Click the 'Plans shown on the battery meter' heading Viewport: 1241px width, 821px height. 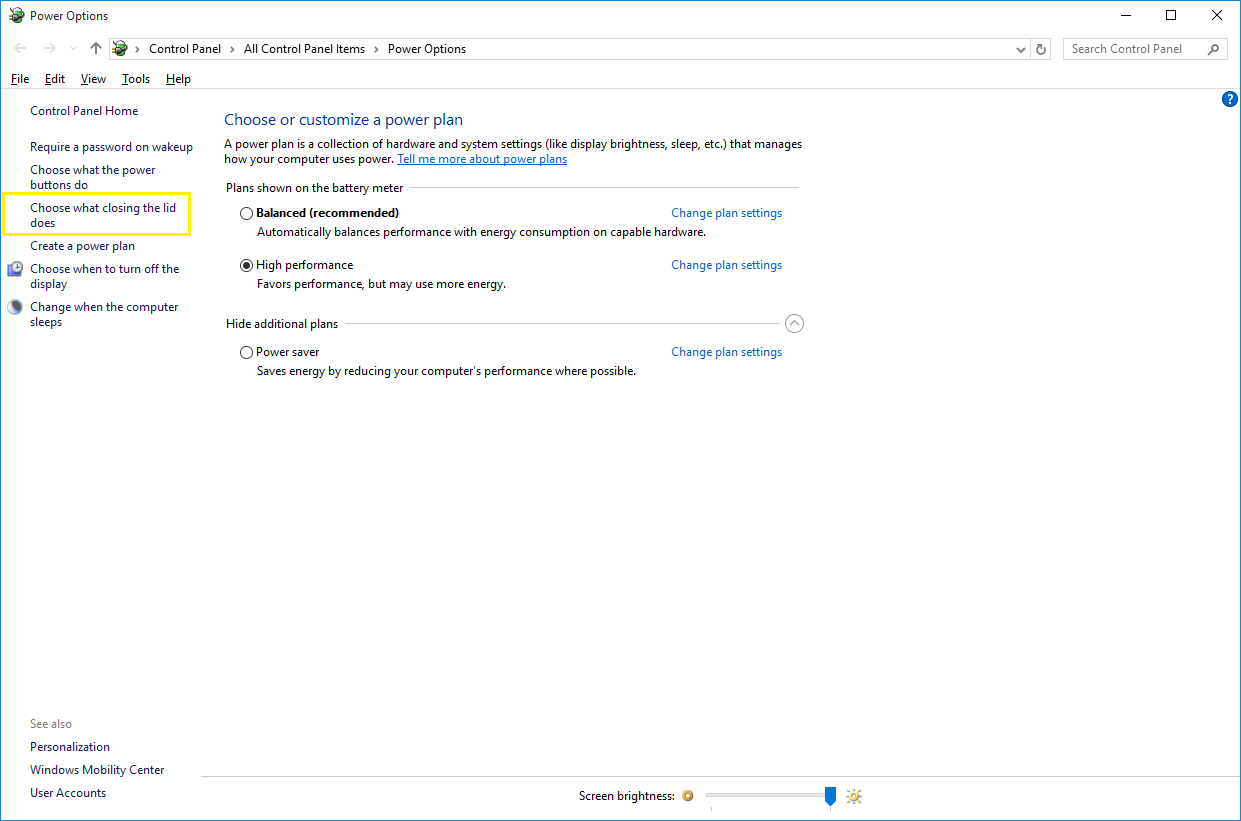tap(314, 188)
